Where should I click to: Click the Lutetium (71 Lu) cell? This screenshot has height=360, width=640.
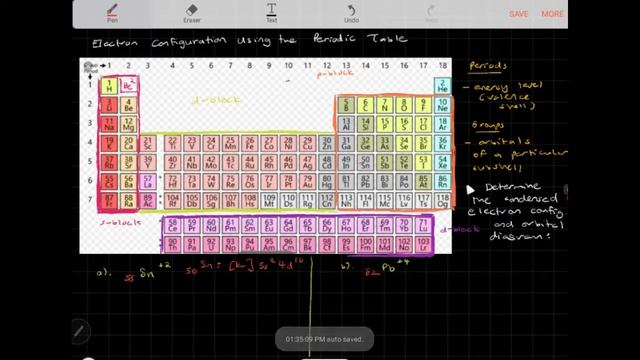click(423, 225)
